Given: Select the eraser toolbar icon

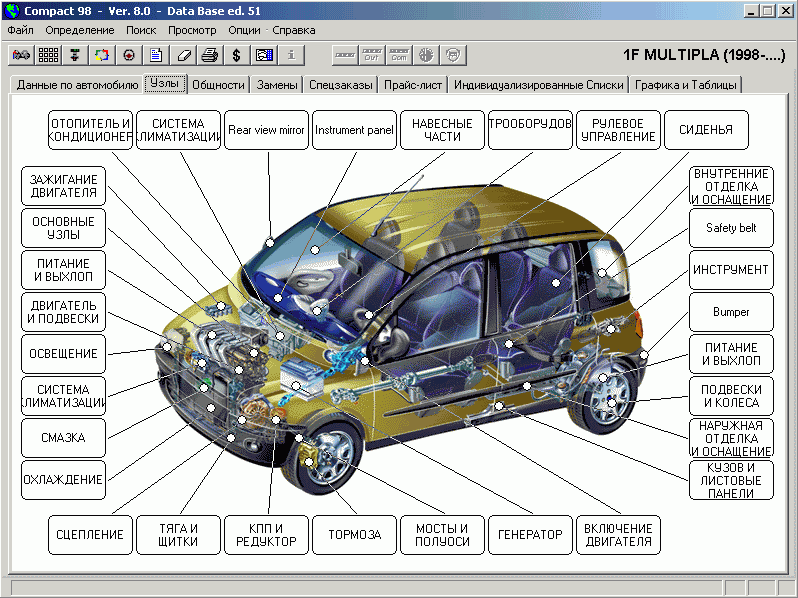Looking at the screenshot, I should coord(183,55).
